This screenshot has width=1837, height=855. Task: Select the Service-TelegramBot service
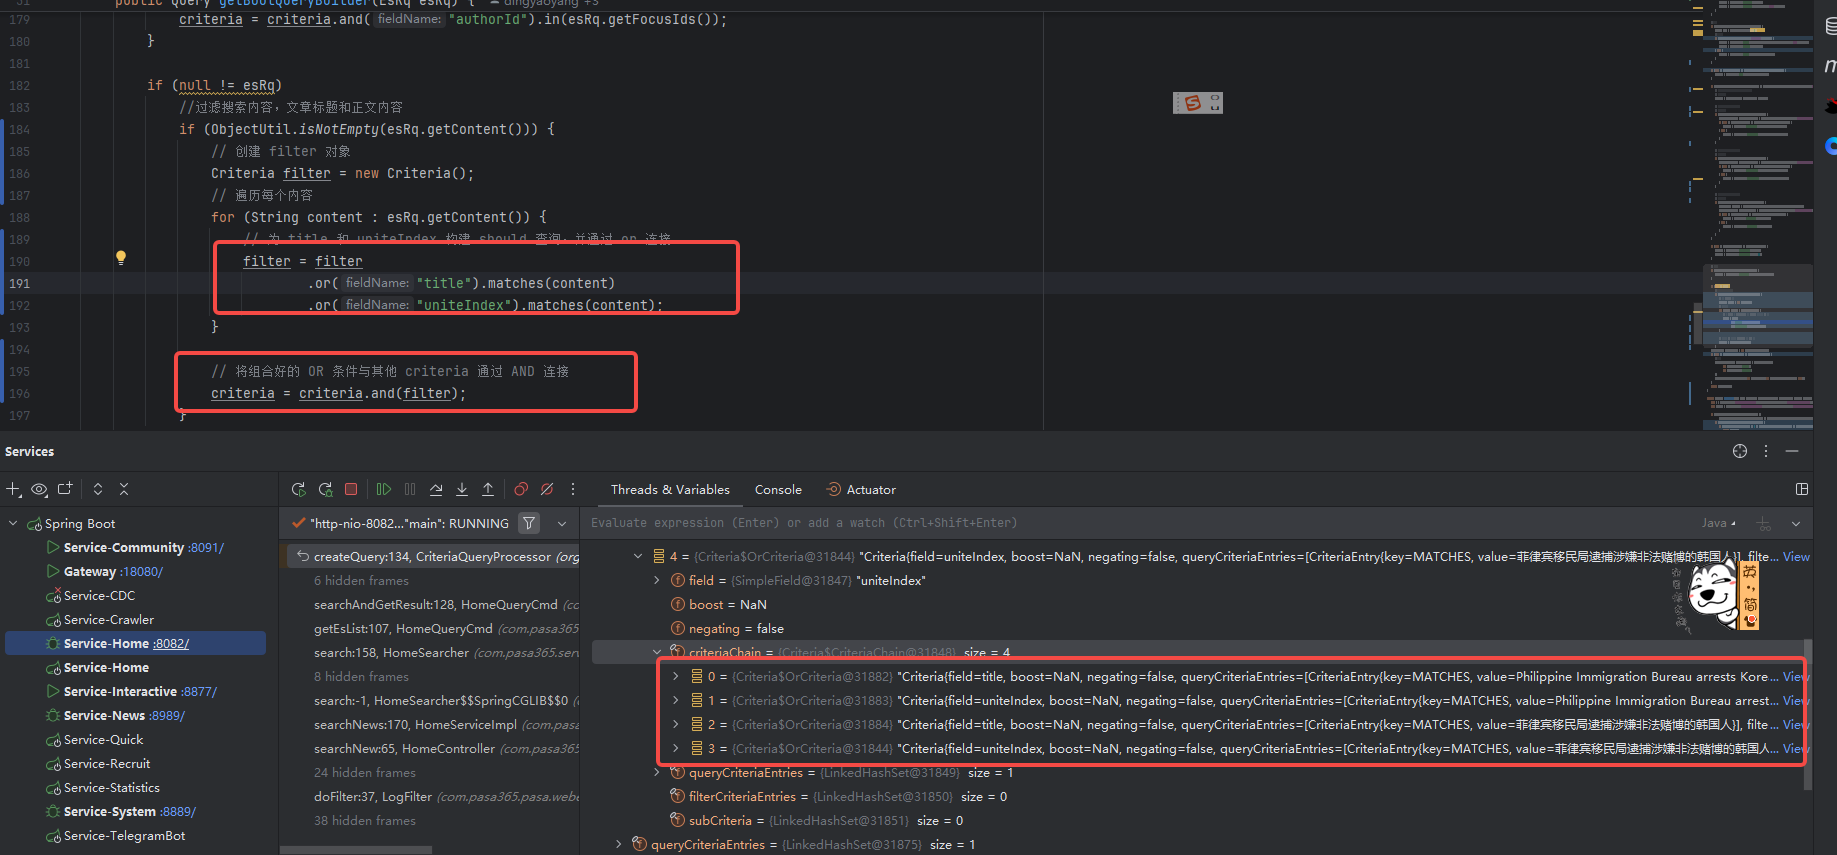(x=125, y=836)
